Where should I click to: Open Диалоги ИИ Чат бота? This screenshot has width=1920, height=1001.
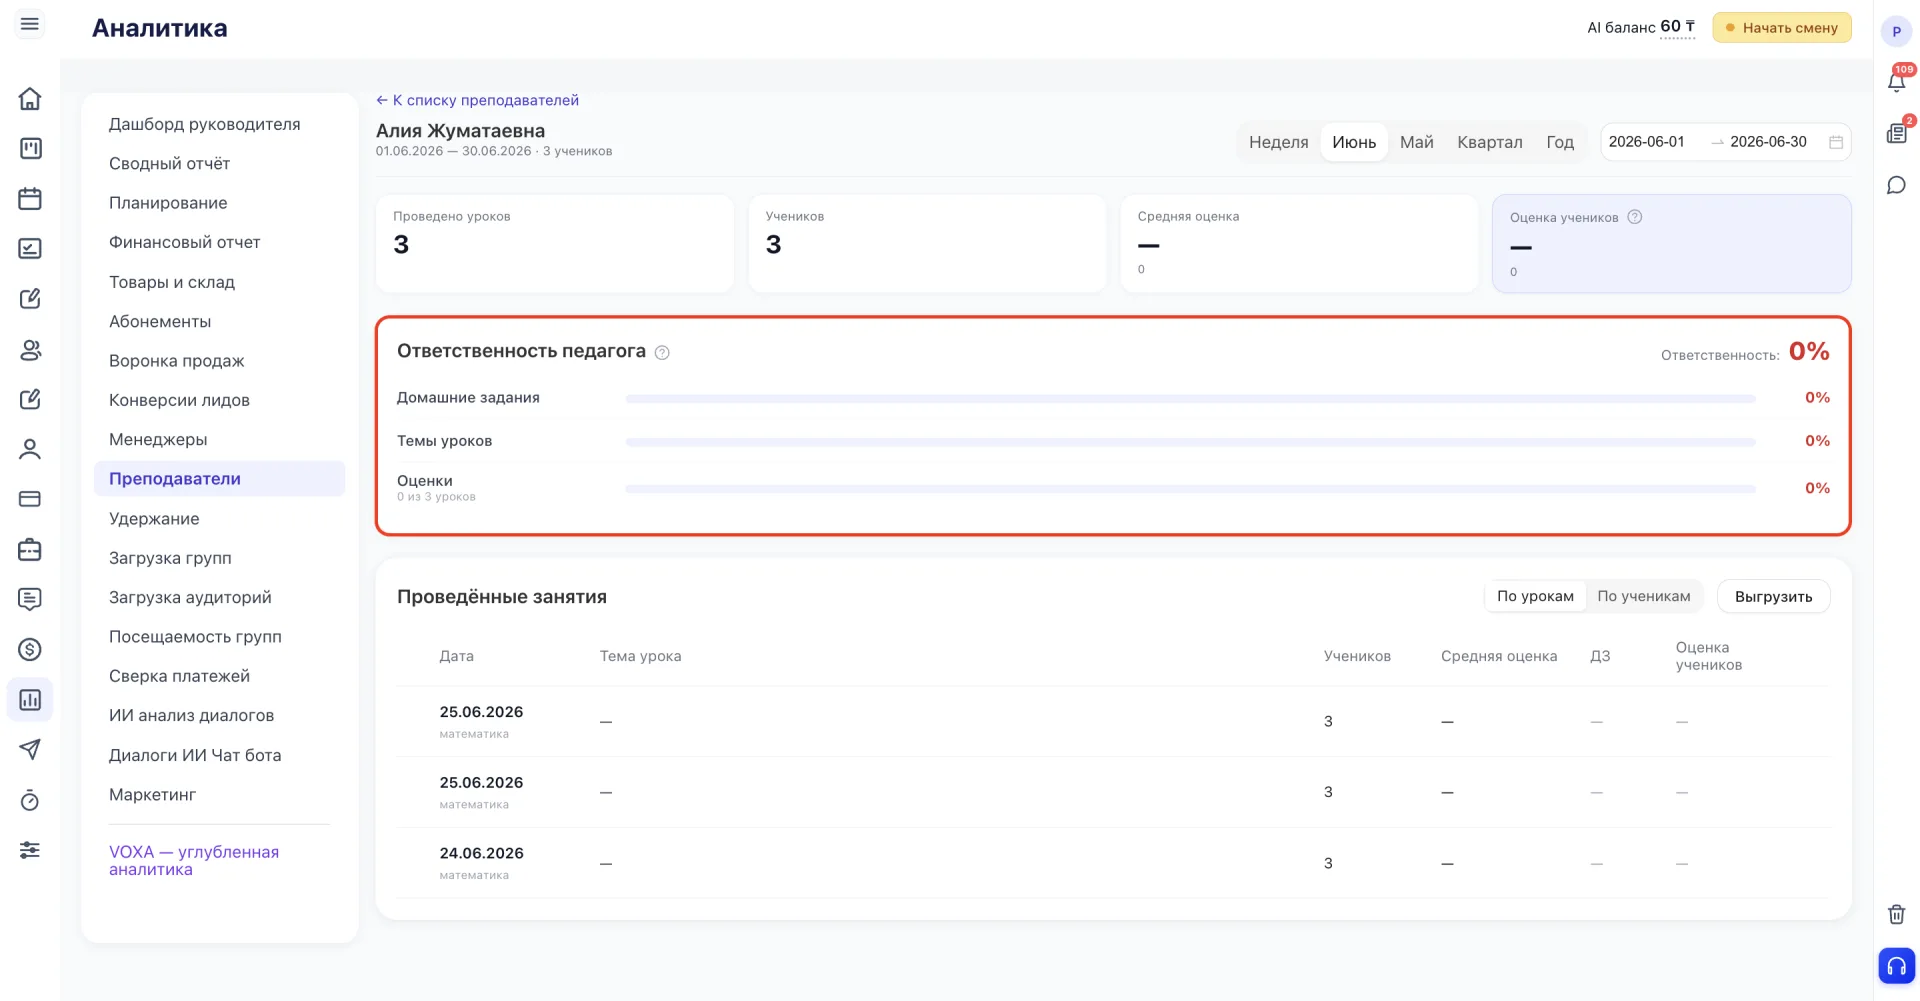(x=195, y=755)
